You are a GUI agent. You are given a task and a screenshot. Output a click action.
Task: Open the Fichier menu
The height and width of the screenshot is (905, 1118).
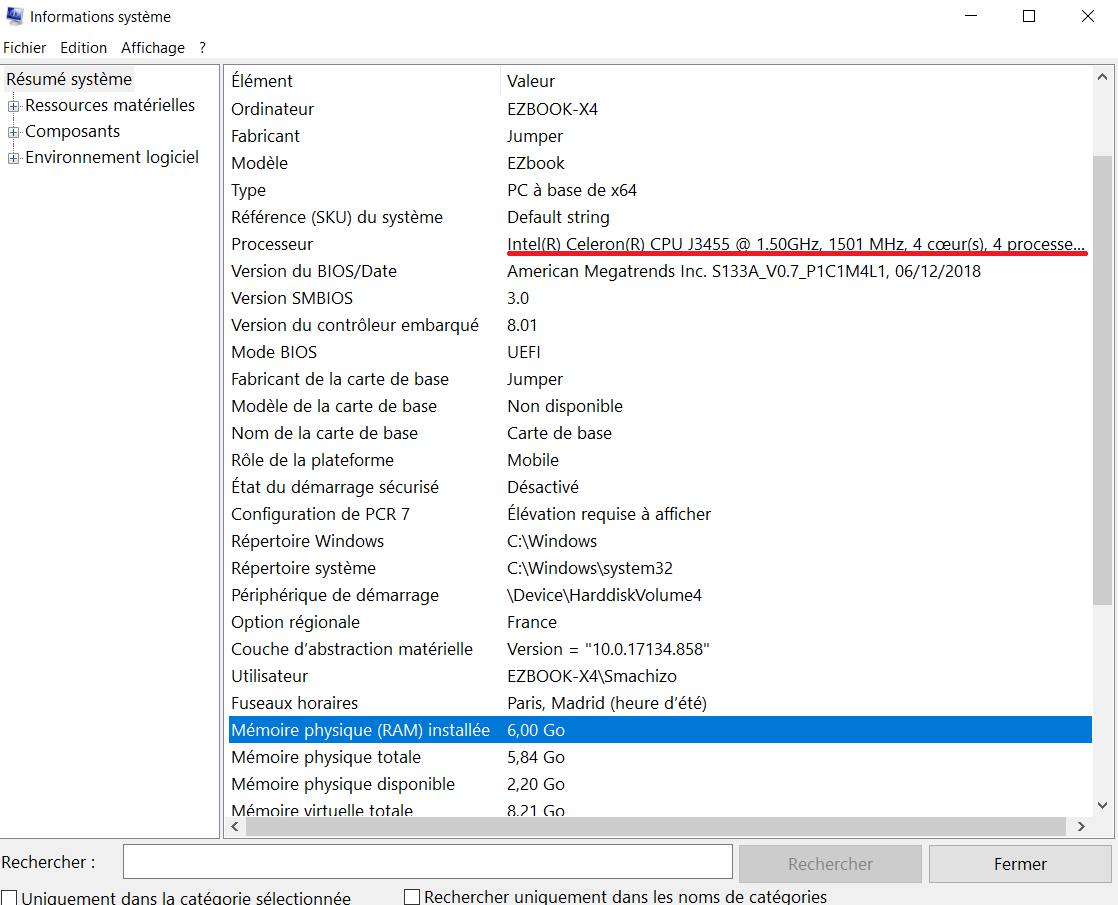[x=24, y=48]
